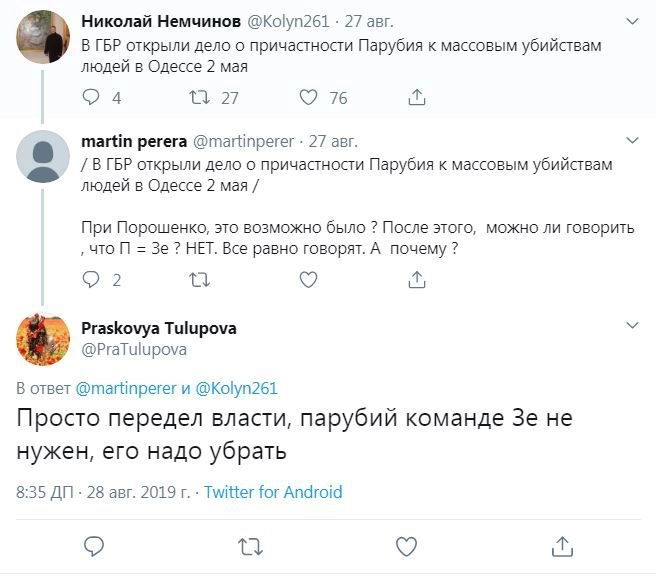Open more options on martin perera's tweet
The image size is (656, 585).
pos(632,141)
